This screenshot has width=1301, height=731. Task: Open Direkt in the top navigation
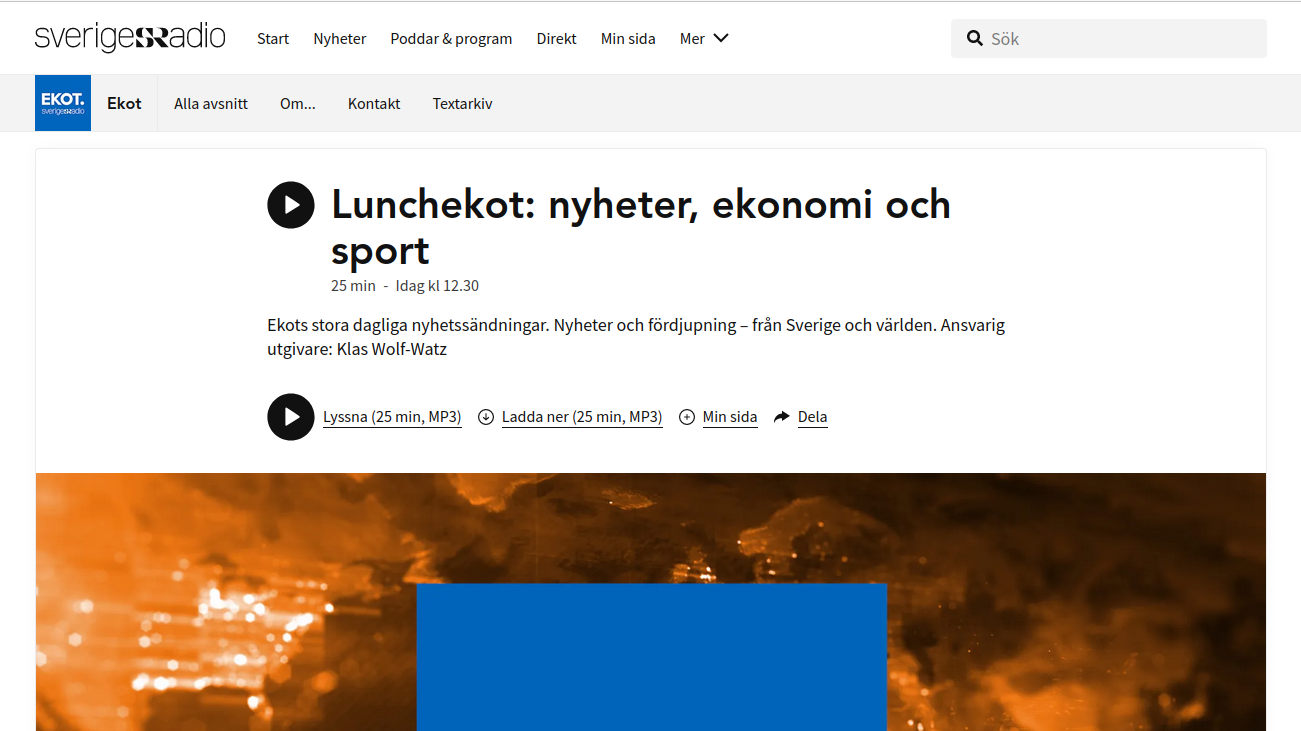click(x=557, y=38)
